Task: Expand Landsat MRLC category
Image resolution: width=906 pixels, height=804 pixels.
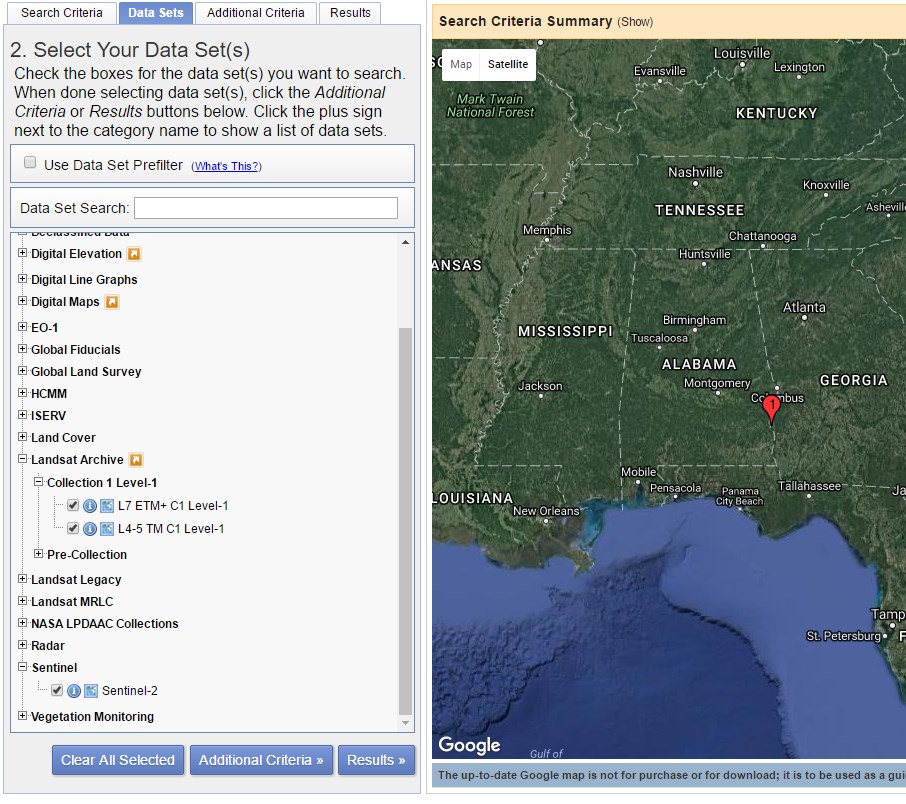Action: click(23, 601)
